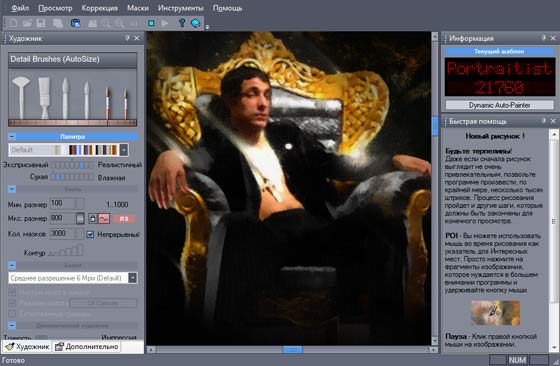Click the red RS toggle button
This screenshot has height=366, width=560.
[x=124, y=219]
